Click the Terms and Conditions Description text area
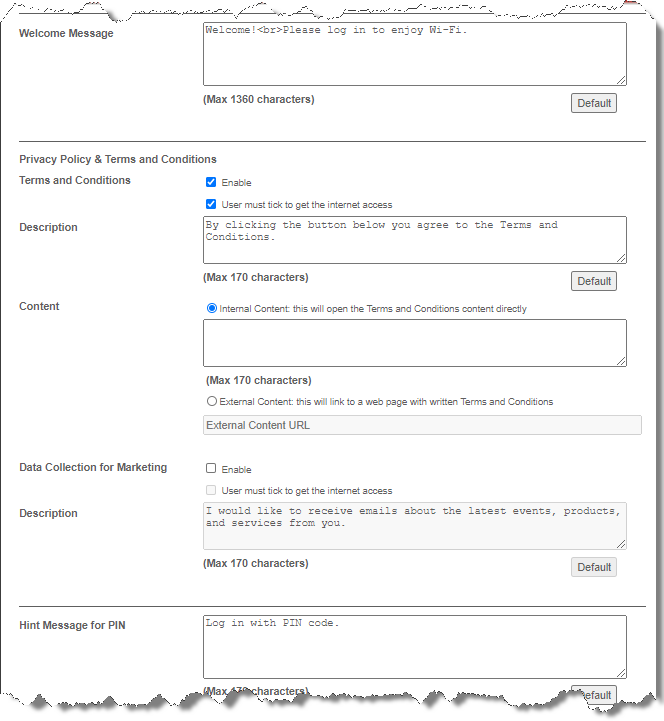664x721 pixels. point(415,240)
